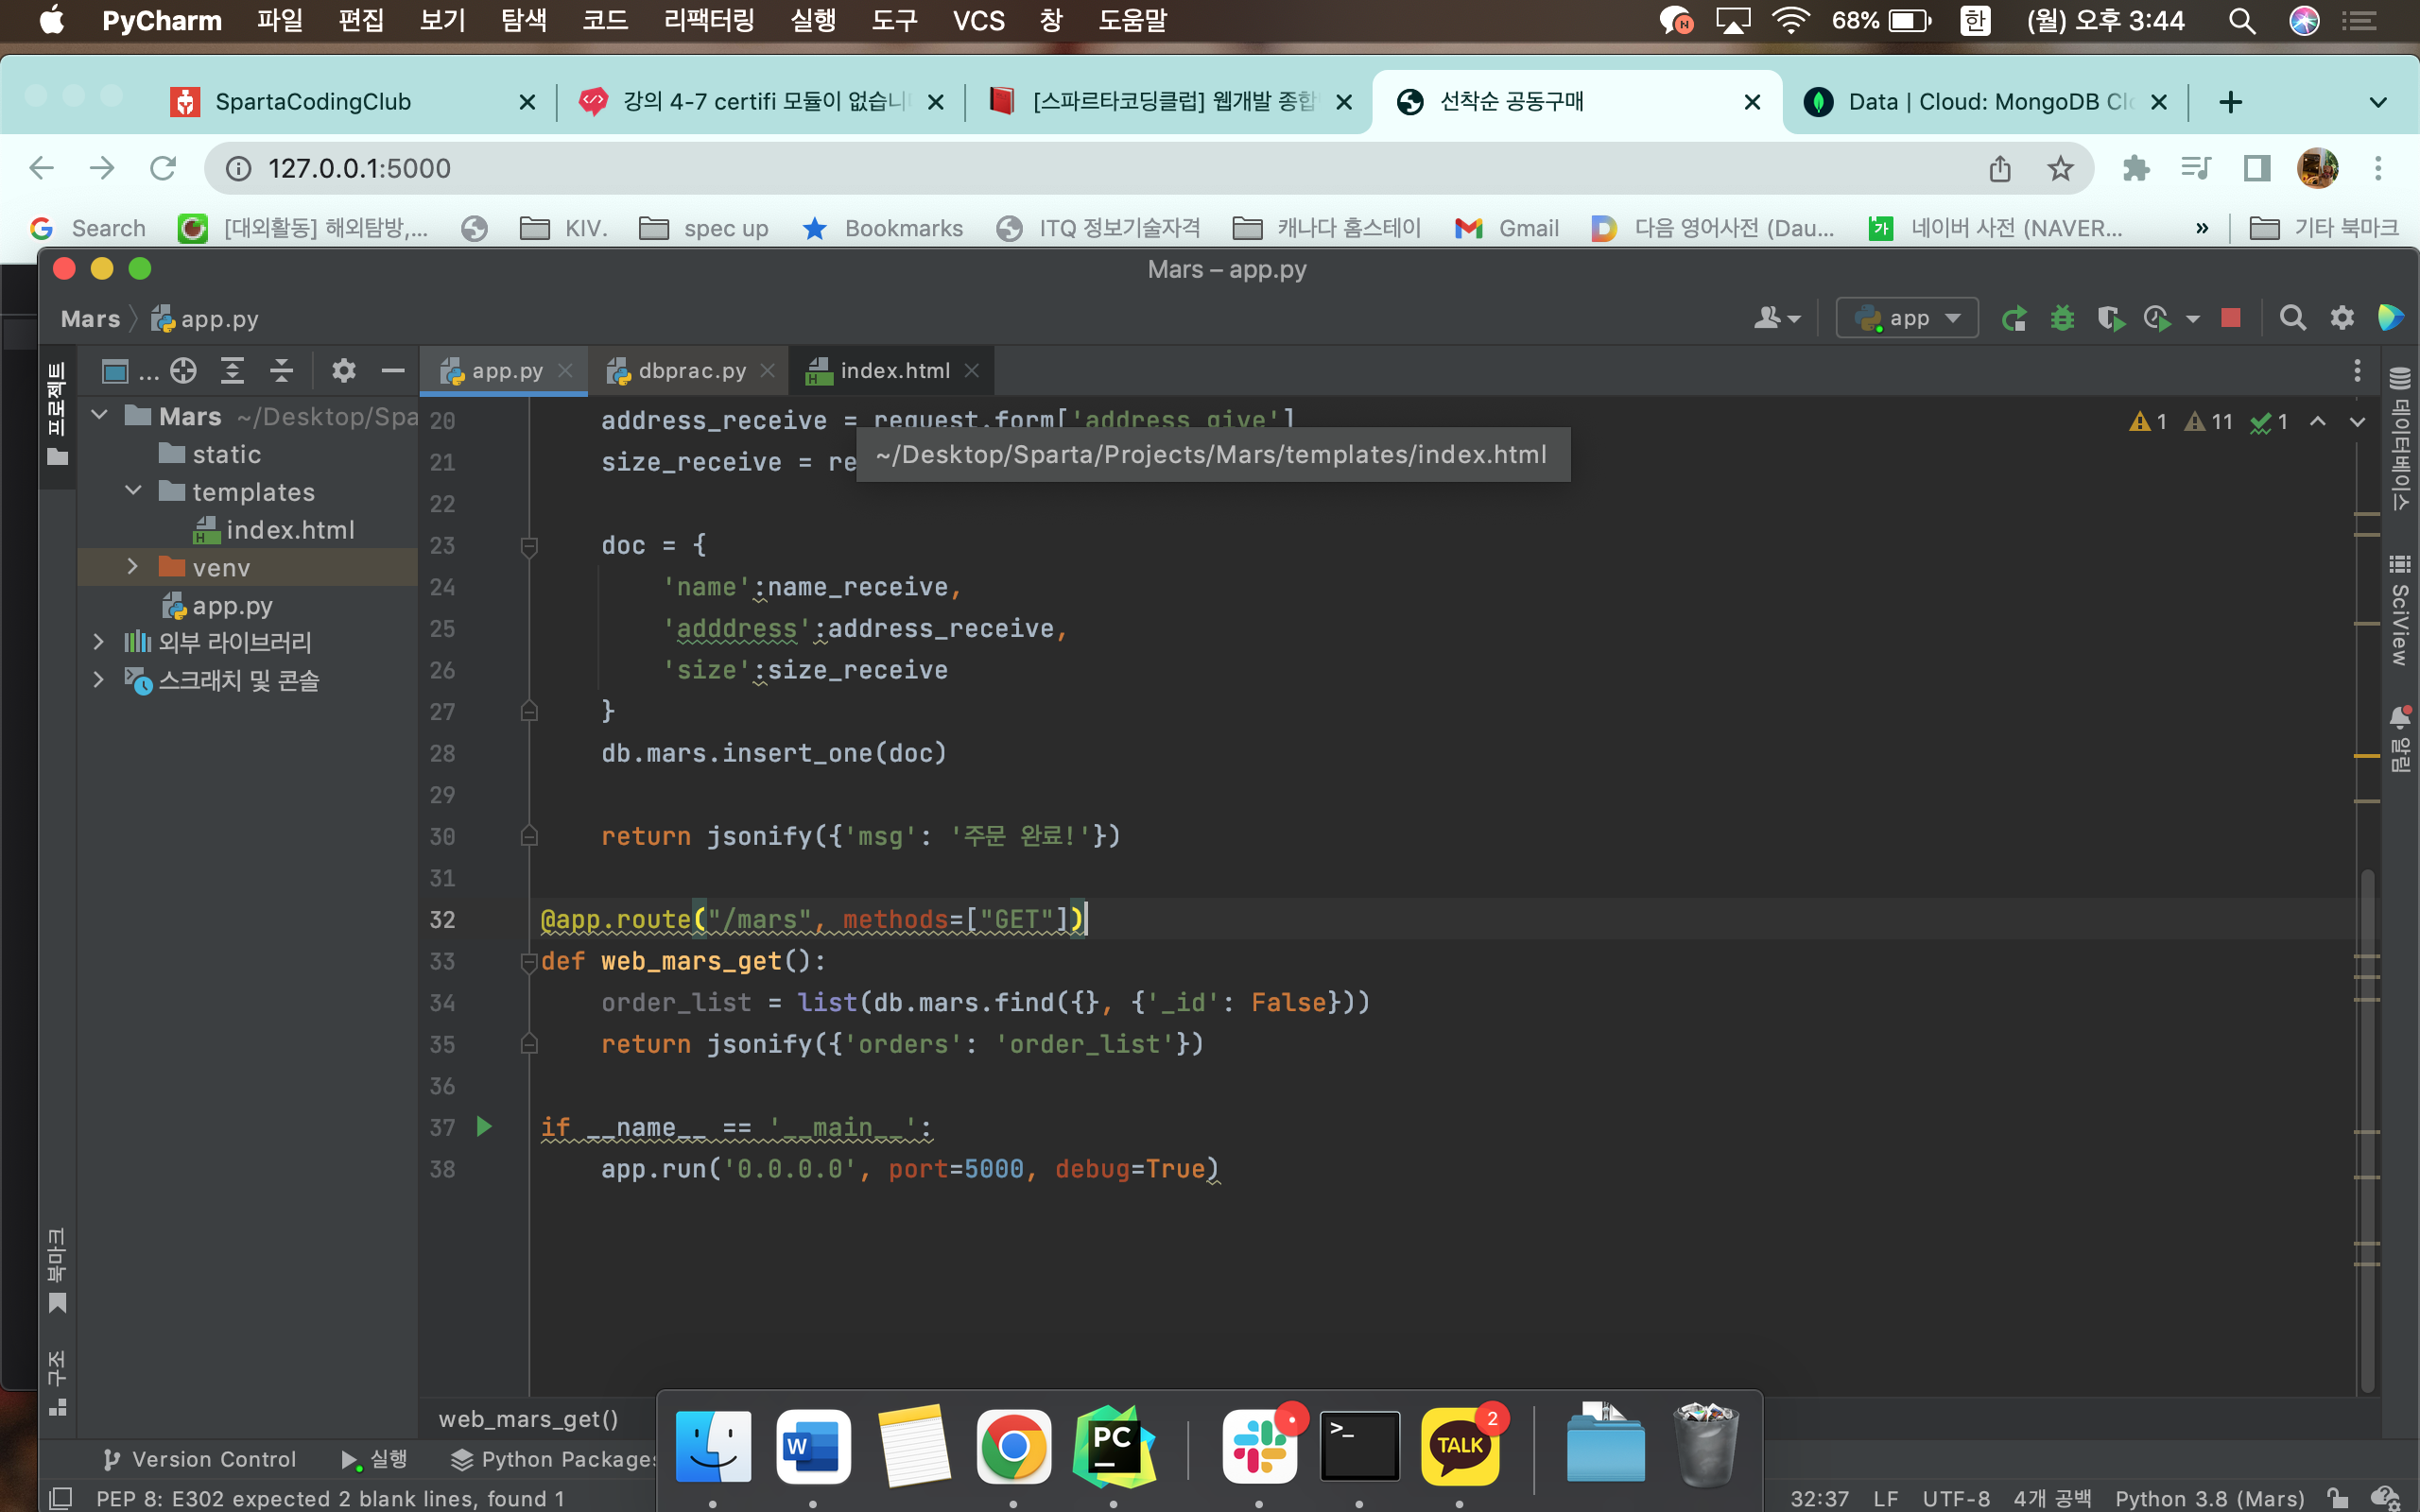The image size is (2420, 1512).
Task: Bookmark this page with star icon
Action: 2060,168
